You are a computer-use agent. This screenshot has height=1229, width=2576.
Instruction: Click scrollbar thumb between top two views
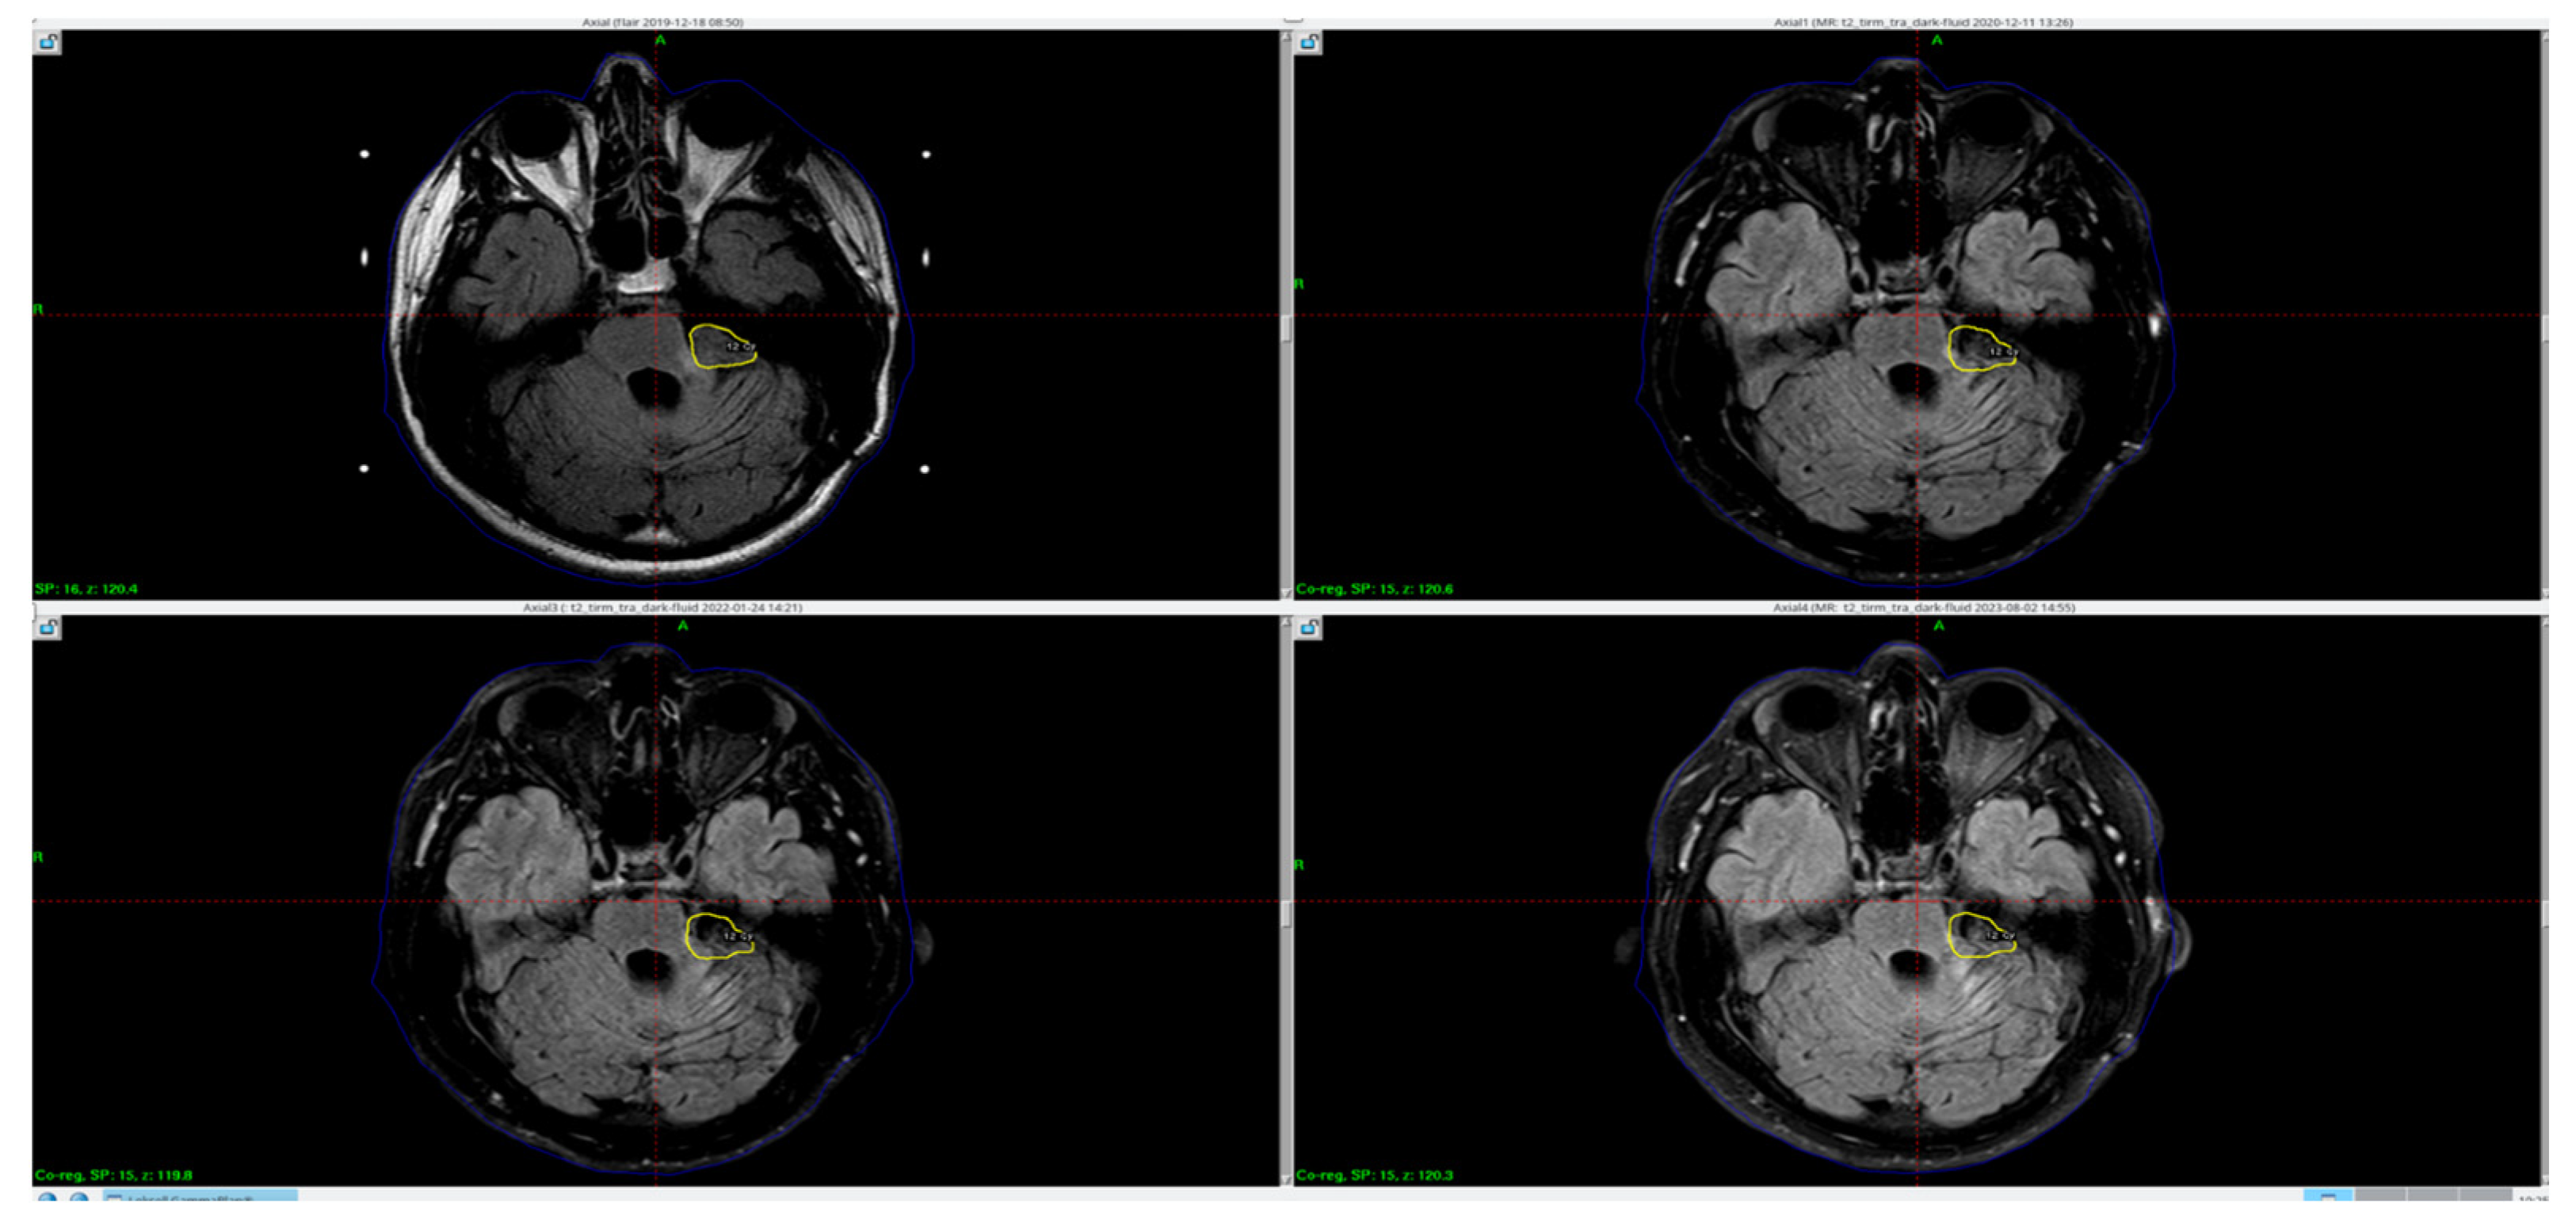pyautogui.click(x=1286, y=328)
